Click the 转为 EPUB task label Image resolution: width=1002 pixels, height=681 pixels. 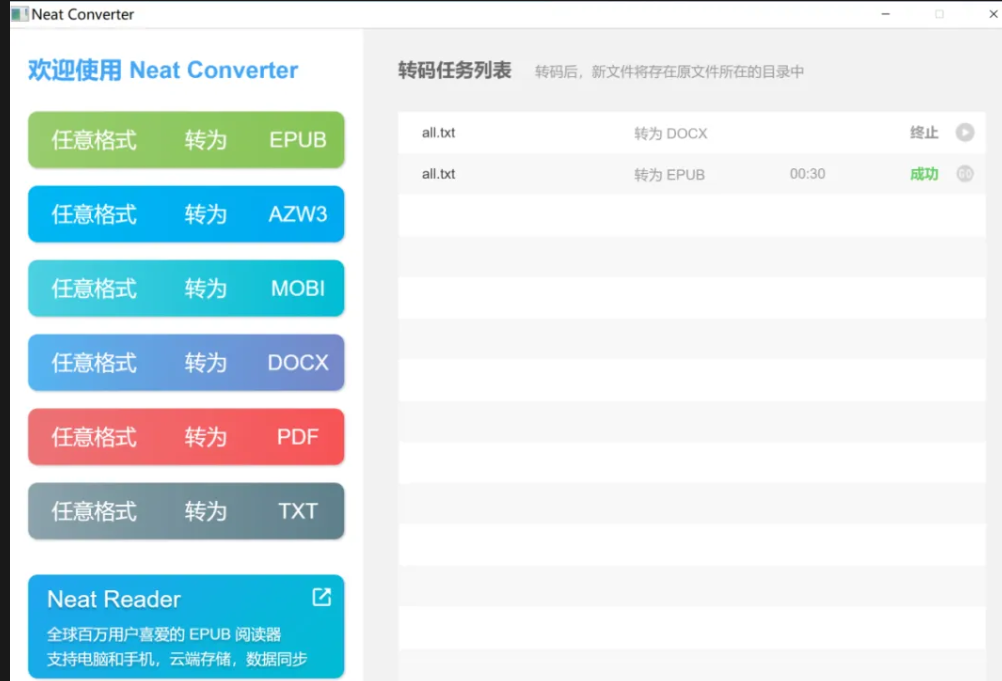coord(669,174)
